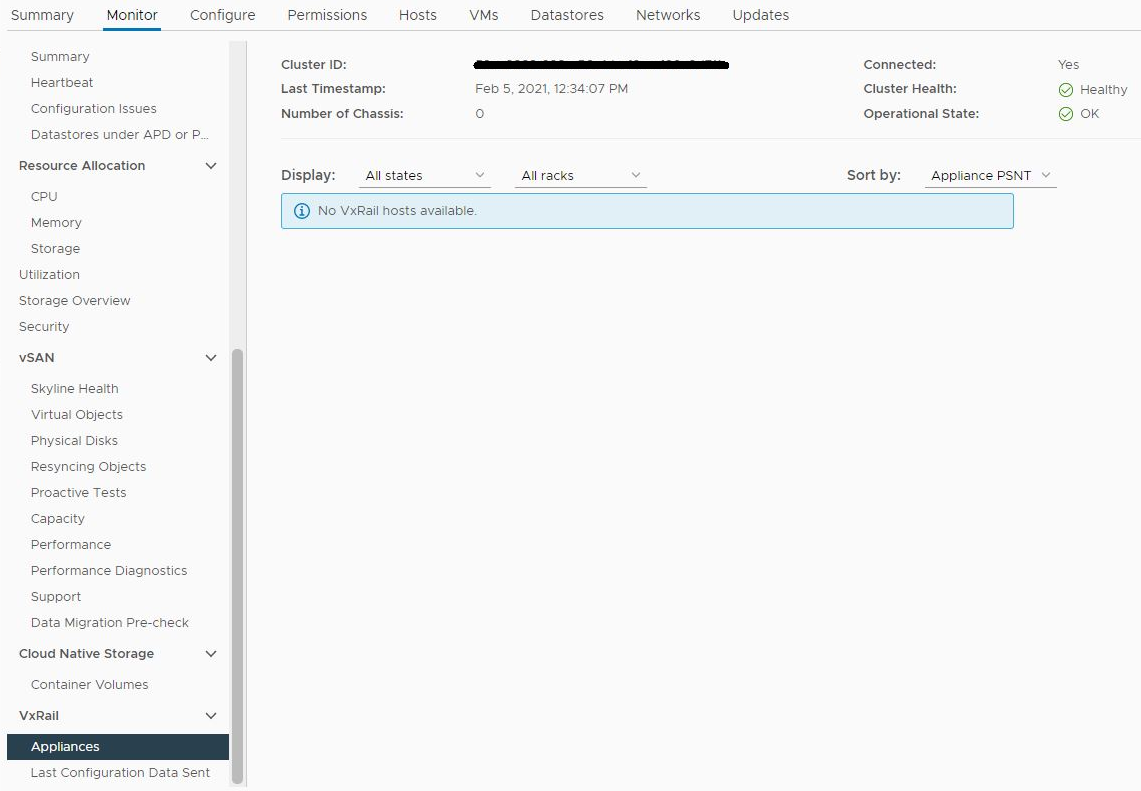Select the Monitor tab
The height and width of the screenshot is (791, 1141).
tap(132, 15)
